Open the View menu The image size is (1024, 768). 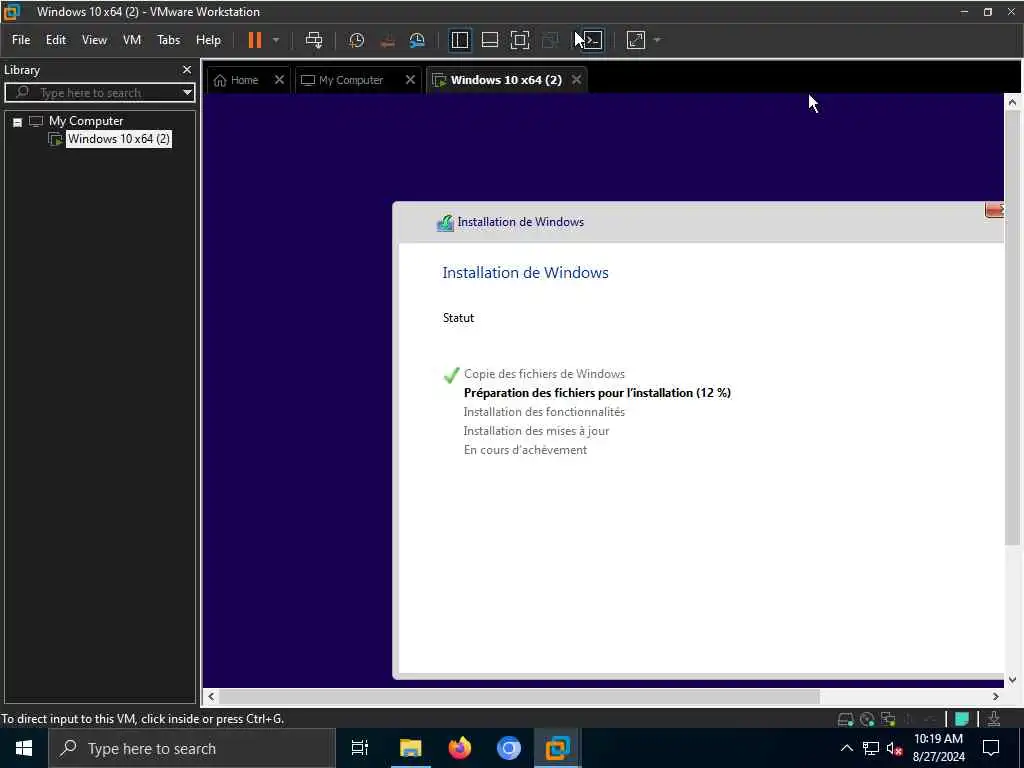94,40
